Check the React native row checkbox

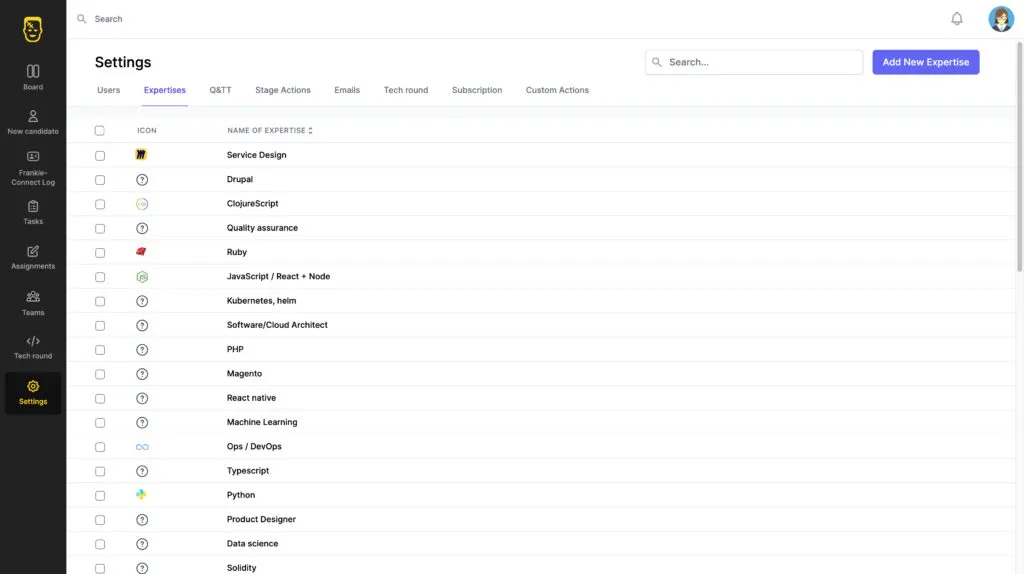pos(100,398)
